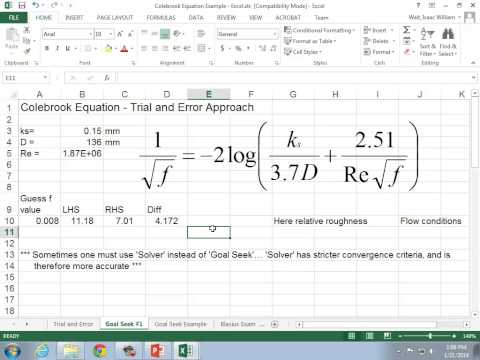The image size is (480, 360).
Task: Click the Increase Decimal icon
Action: tap(262, 49)
